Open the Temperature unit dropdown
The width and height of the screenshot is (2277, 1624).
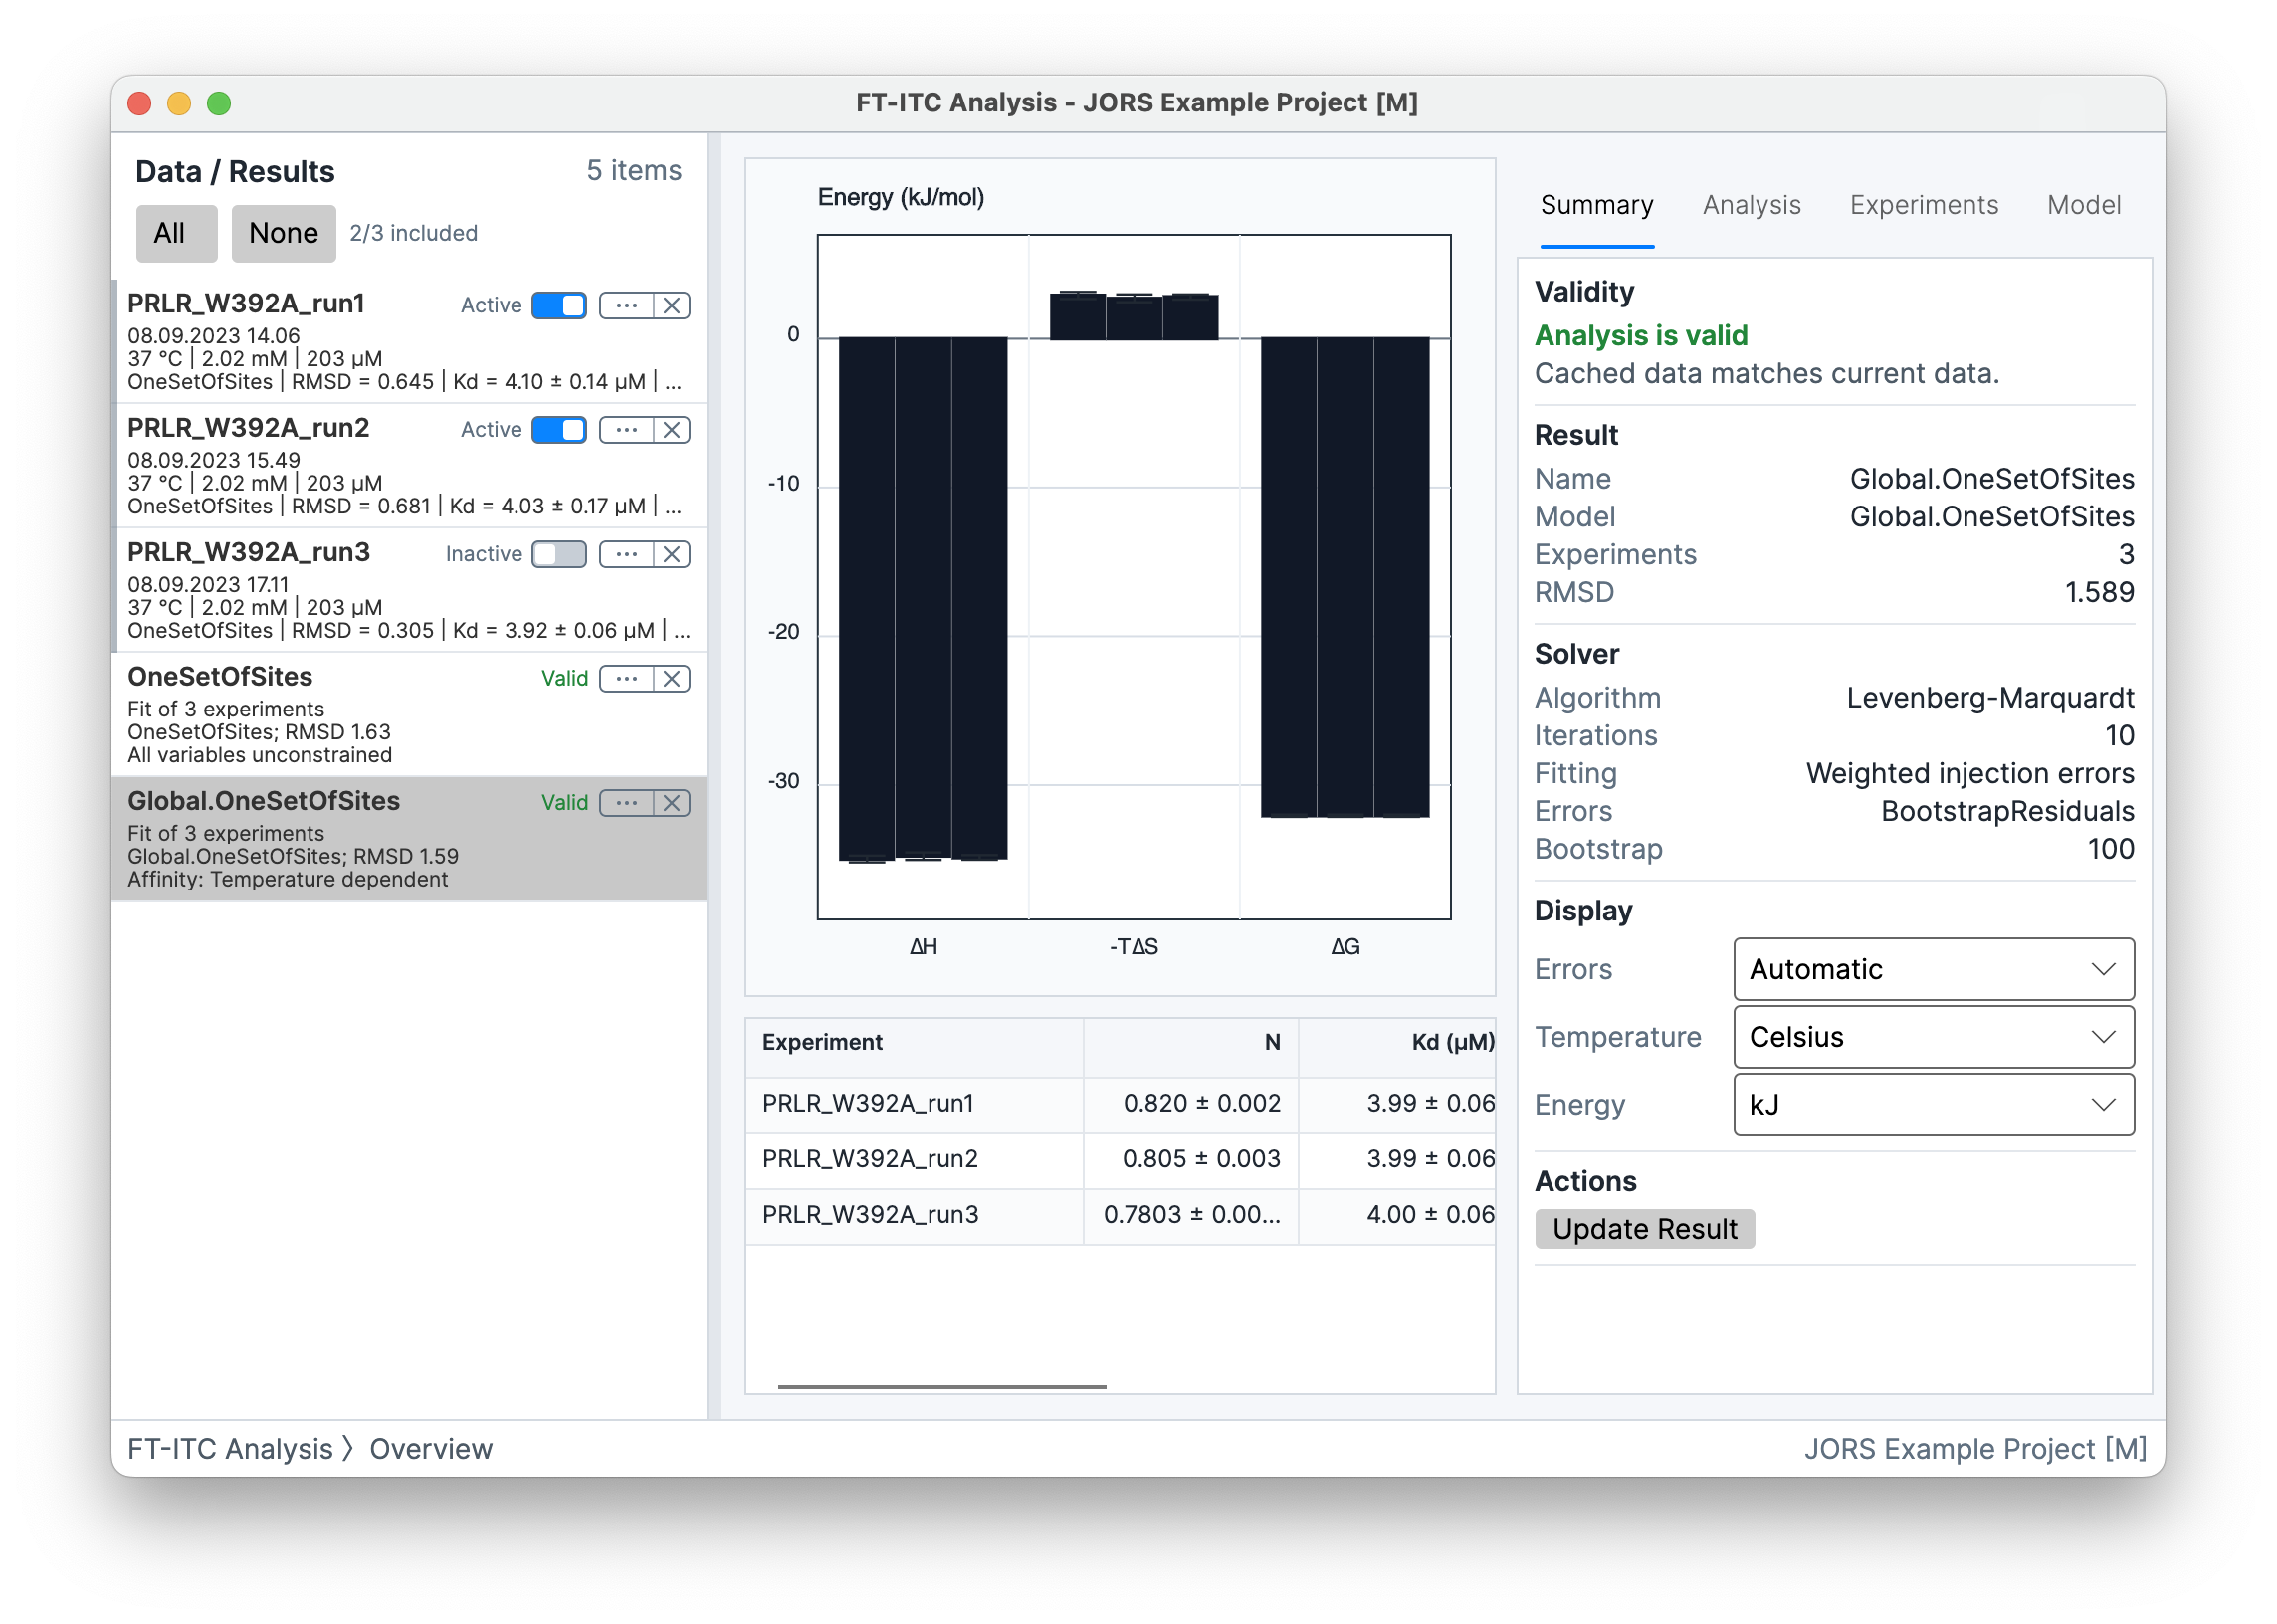point(1933,1038)
